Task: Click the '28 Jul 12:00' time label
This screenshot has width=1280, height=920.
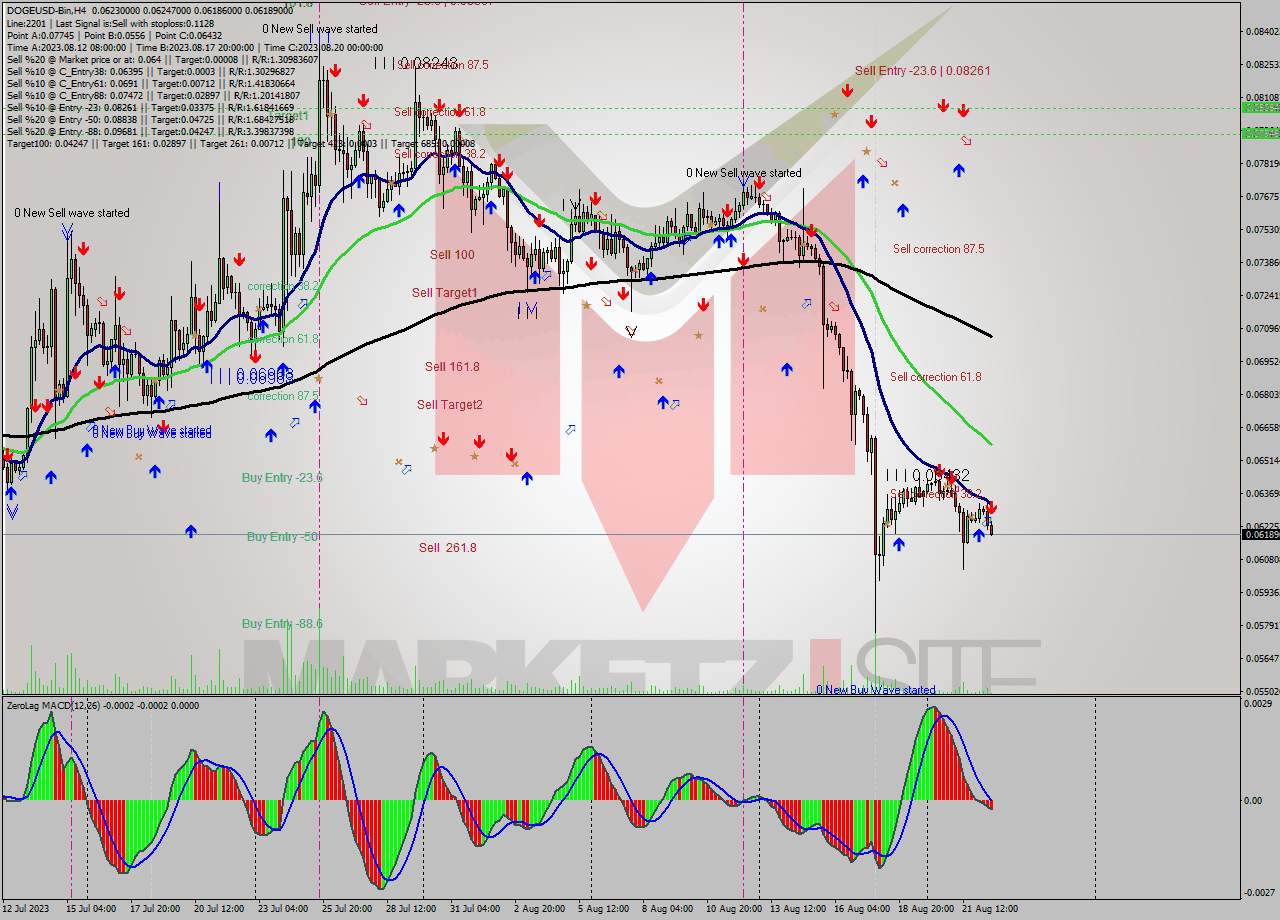Action: tap(410, 909)
